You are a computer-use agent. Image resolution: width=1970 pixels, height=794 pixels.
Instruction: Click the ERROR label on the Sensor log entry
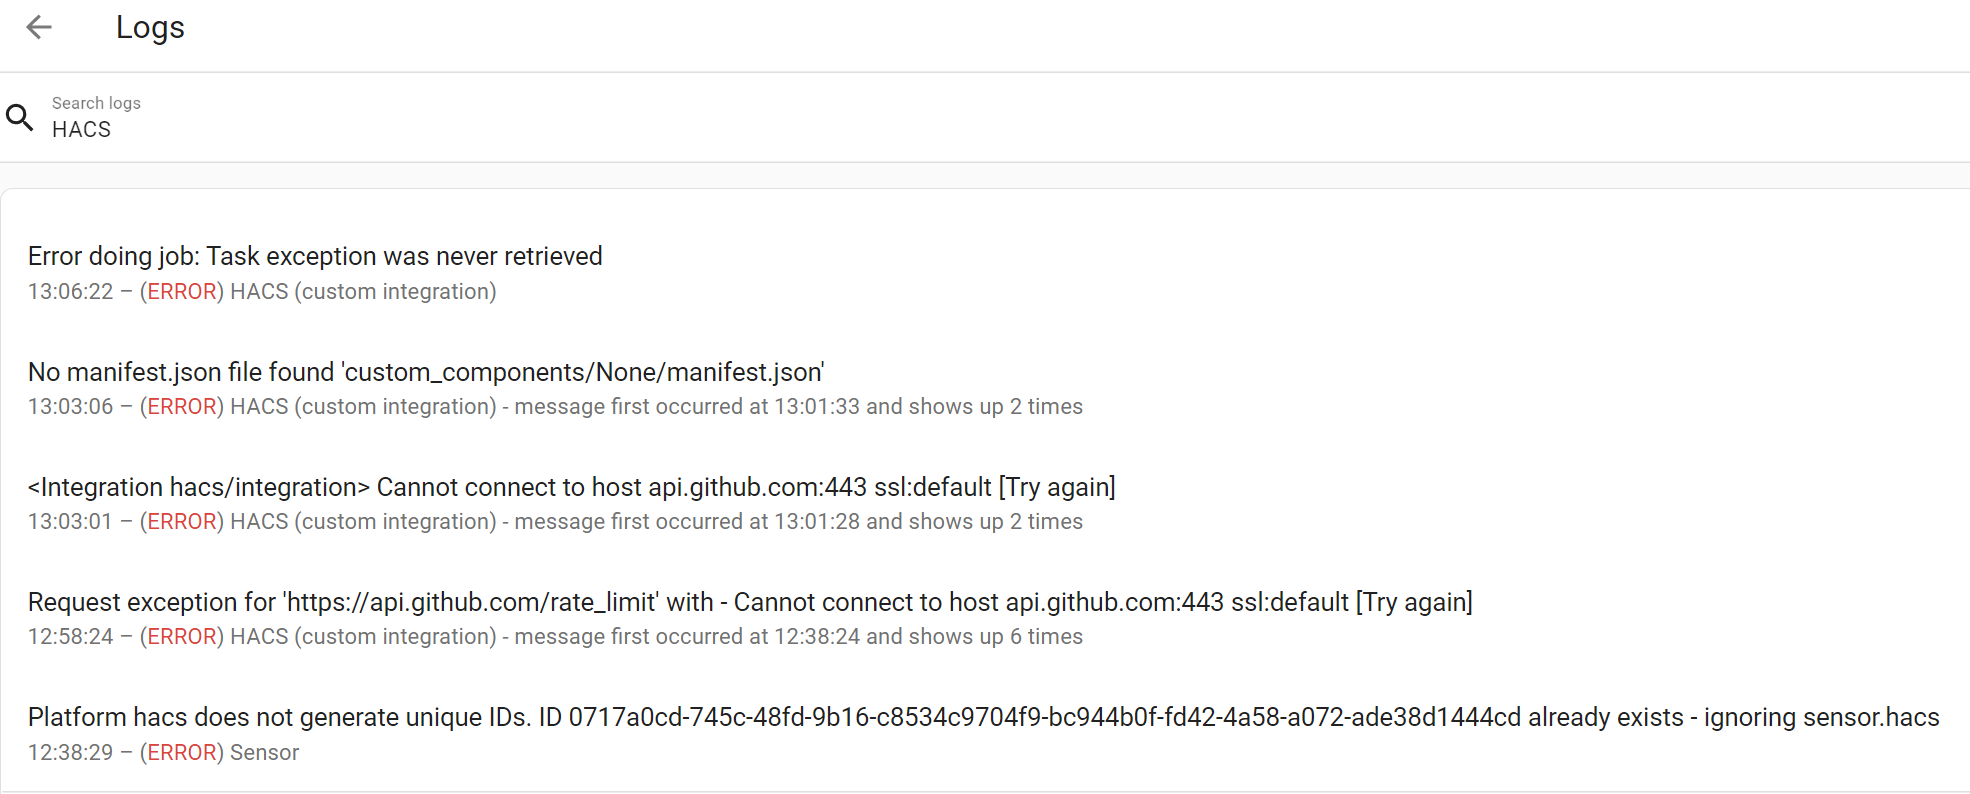[181, 752]
